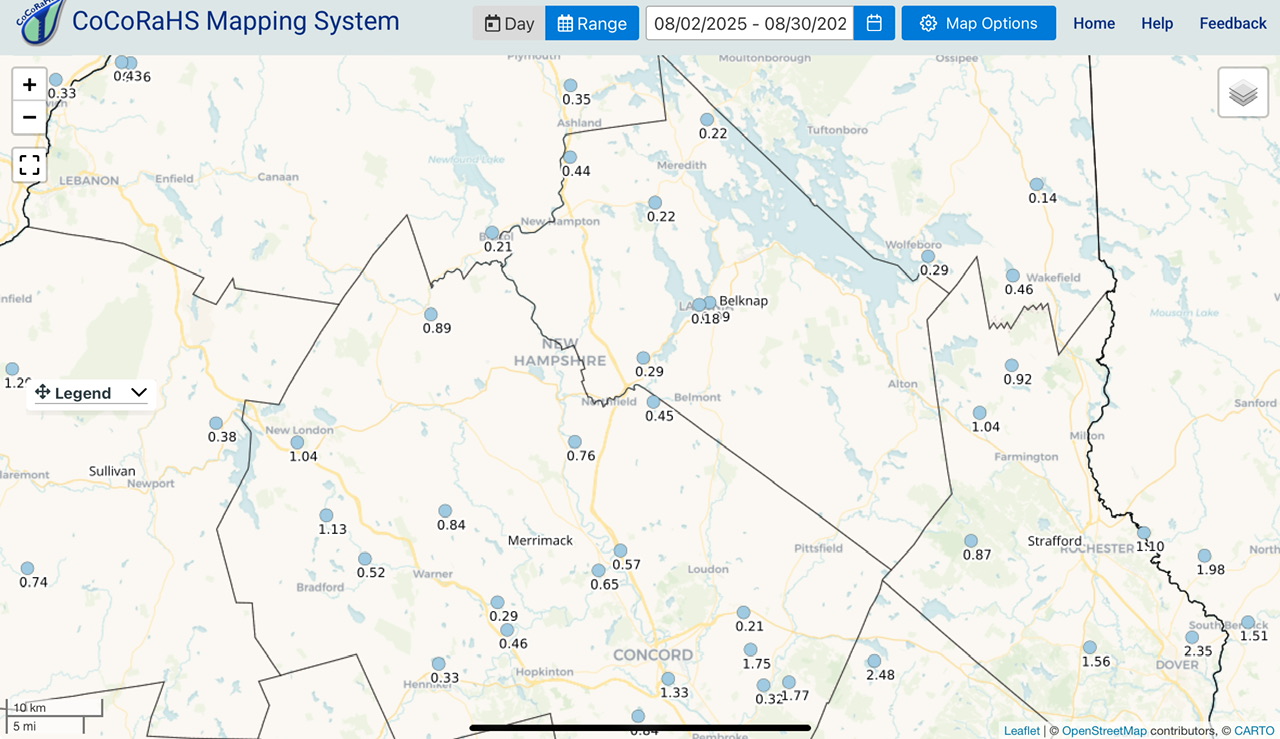Click the Merrimack county label
The image size is (1280, 739).
click(540, 540)
